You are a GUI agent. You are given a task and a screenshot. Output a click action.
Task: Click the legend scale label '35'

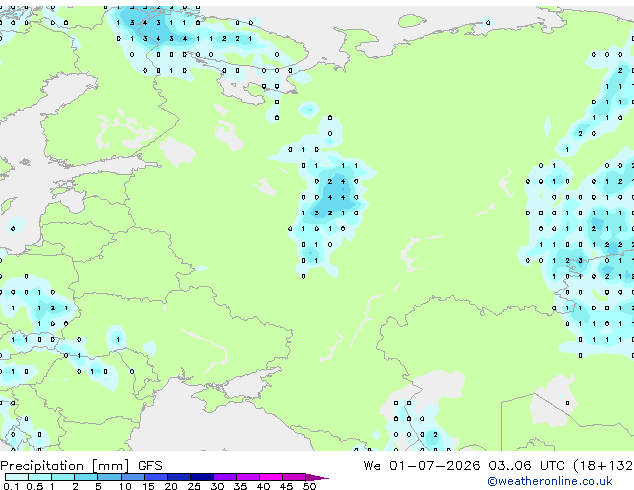pyautogui.click(x=240, y=486)
